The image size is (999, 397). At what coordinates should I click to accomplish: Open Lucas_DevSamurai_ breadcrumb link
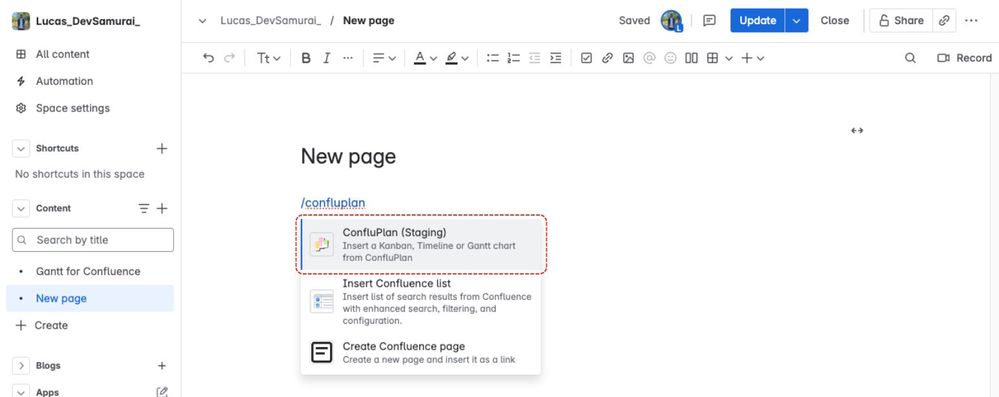[271, 20]
